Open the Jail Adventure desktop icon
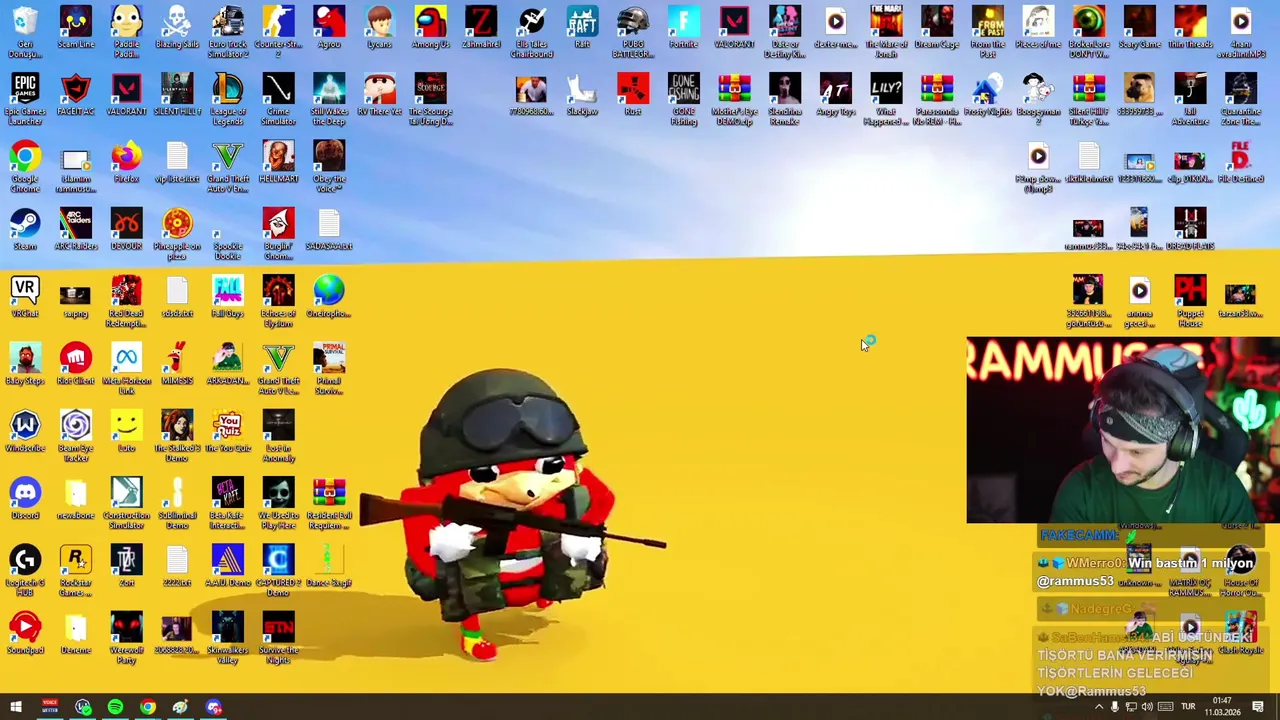The image size is (1280, 720). 1190,98
